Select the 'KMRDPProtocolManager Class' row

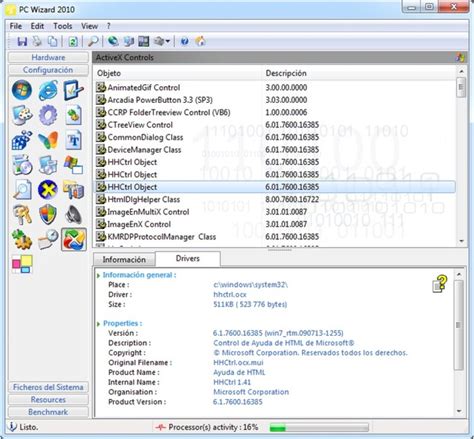click(x=275, y=237)
